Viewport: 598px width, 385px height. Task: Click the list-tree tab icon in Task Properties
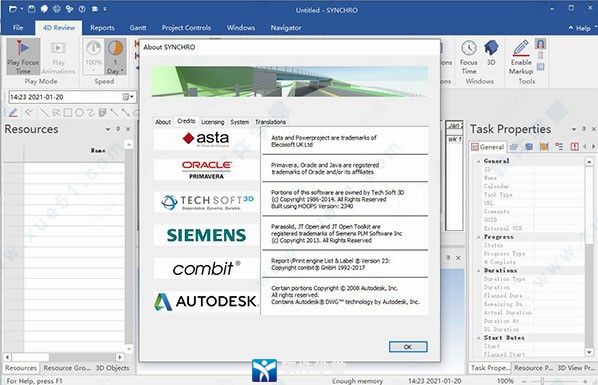(559, 147)
